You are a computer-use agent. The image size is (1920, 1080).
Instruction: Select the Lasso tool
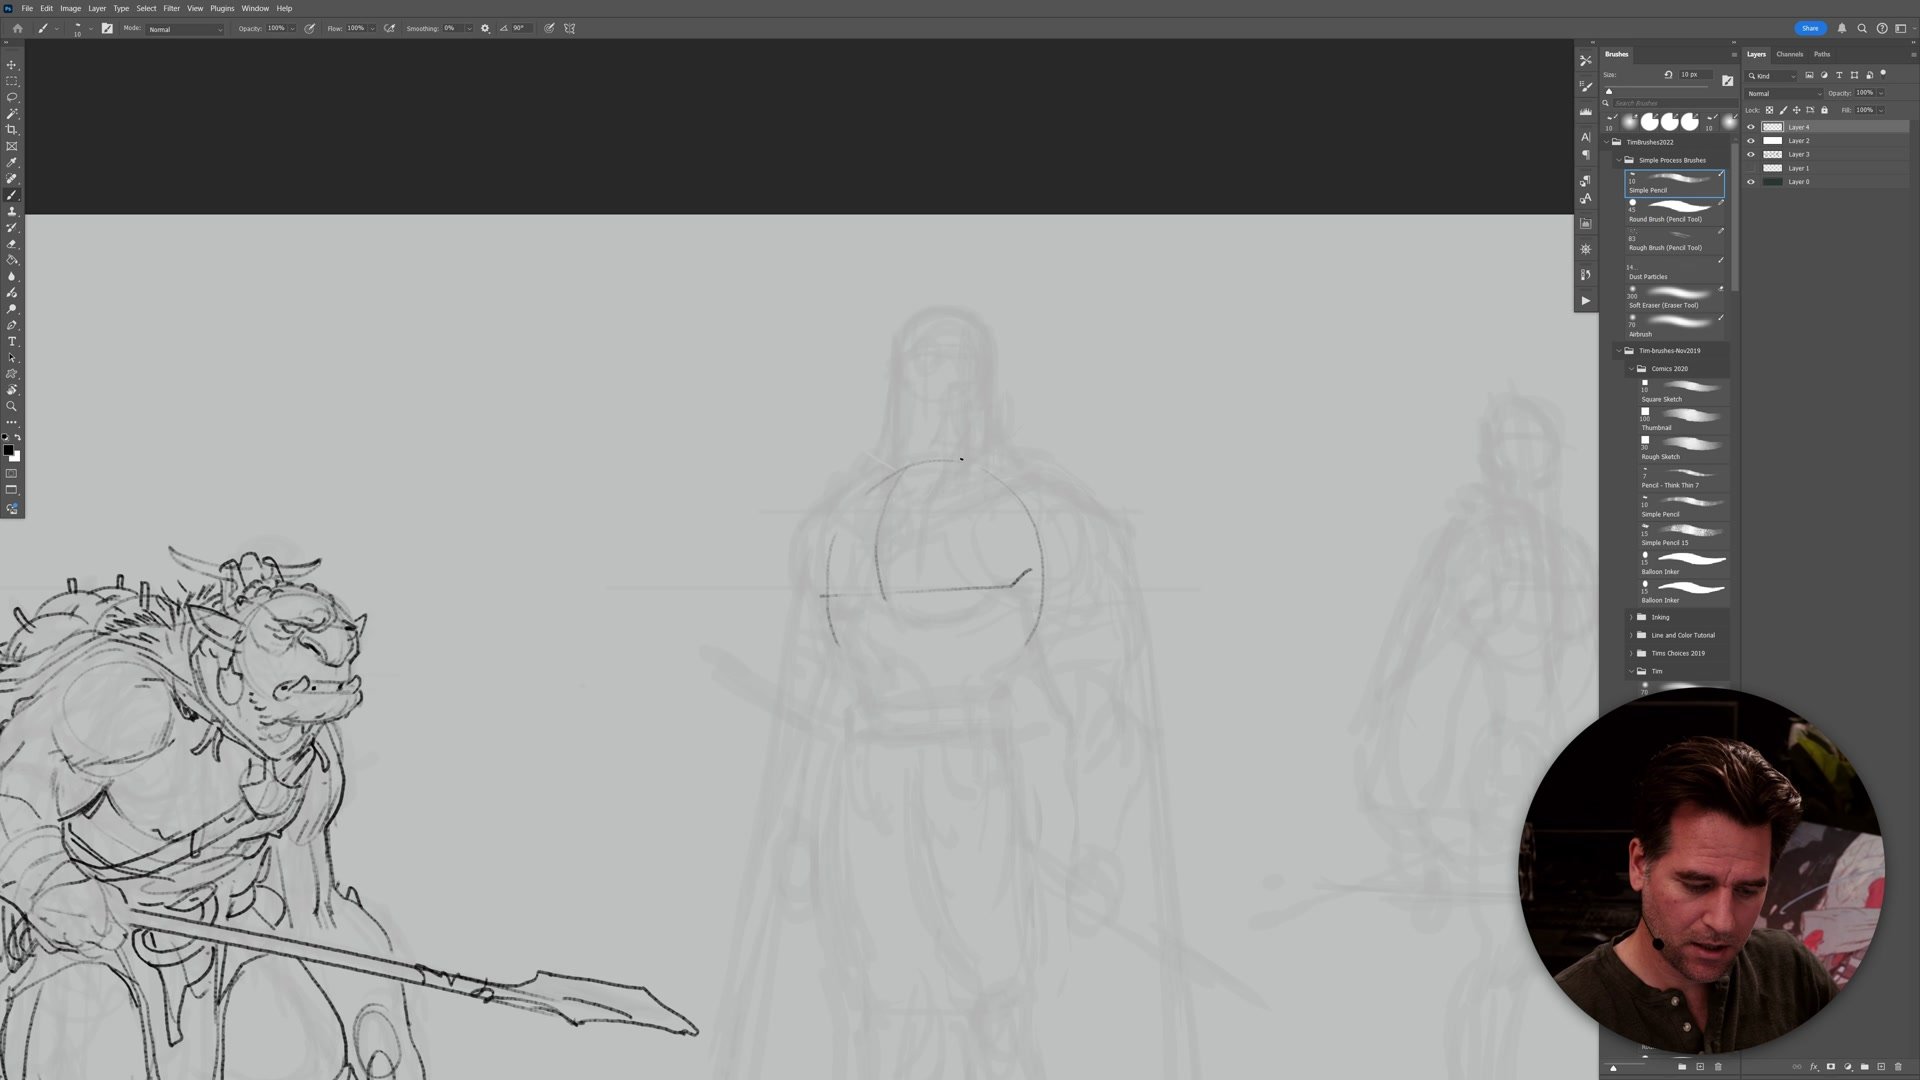(x=12, y=97)
